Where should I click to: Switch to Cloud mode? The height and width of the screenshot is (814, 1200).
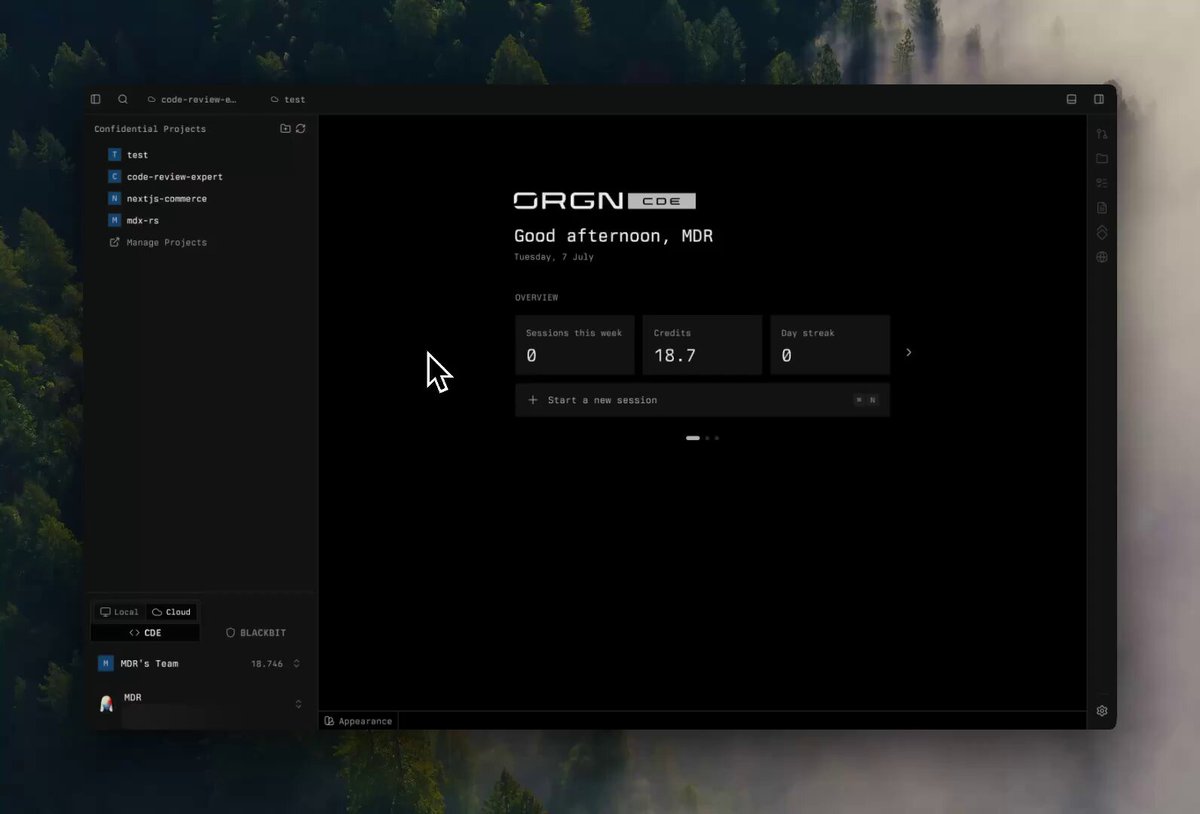pyautogui.click(x=171, y=612)
